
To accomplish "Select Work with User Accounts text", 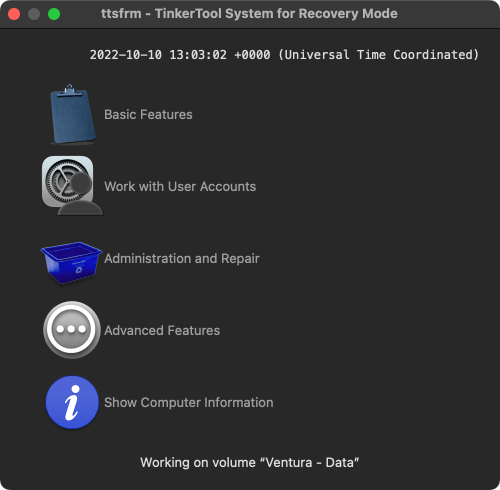I will pos(180,187).
